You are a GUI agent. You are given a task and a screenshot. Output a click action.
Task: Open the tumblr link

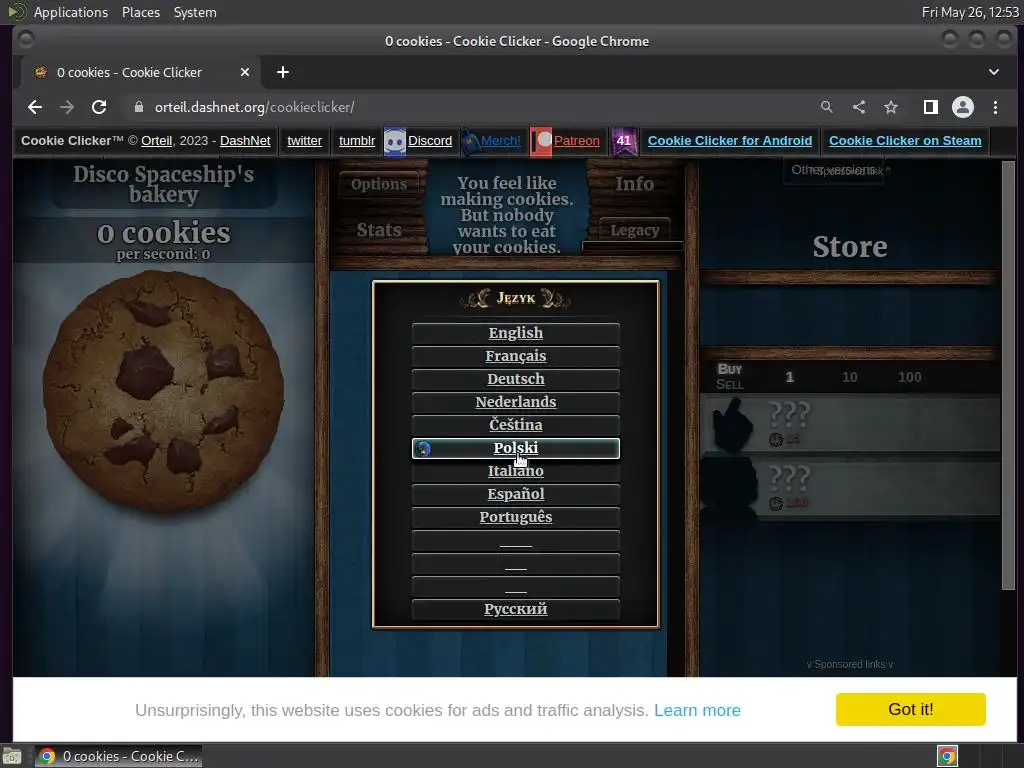click(x=357, y=141)
